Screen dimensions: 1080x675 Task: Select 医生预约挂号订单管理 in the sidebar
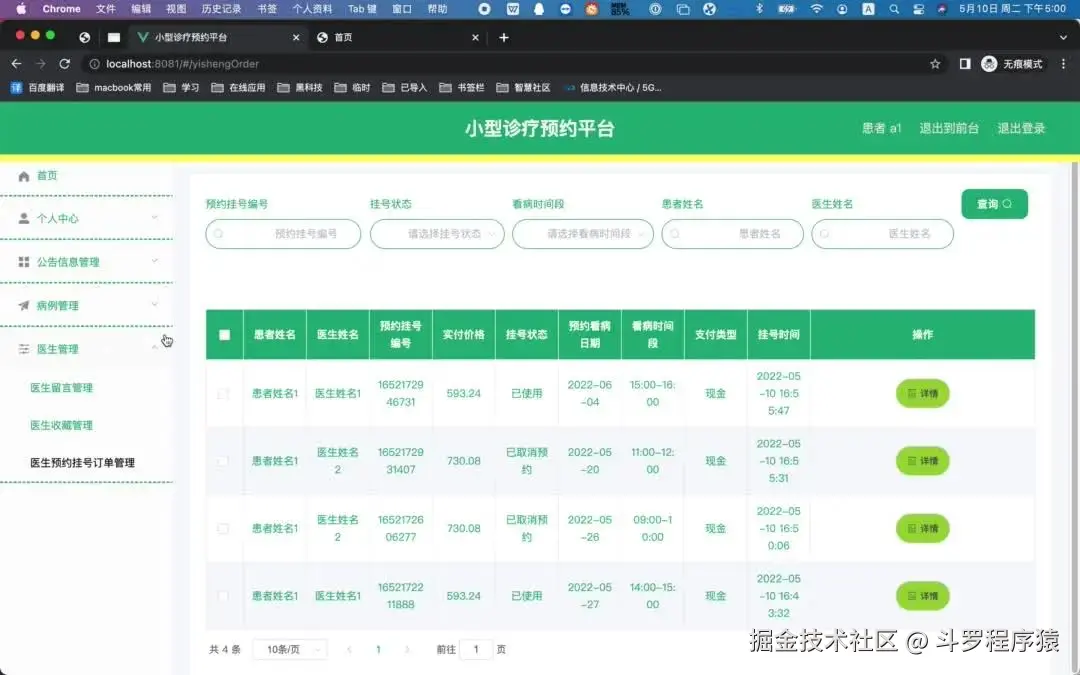[x=83, y=463]
